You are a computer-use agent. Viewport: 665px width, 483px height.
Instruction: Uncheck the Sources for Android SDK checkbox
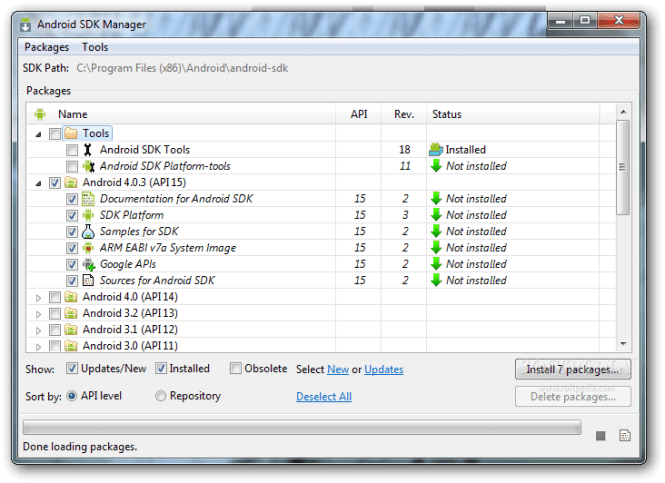[x=72, y=281]
